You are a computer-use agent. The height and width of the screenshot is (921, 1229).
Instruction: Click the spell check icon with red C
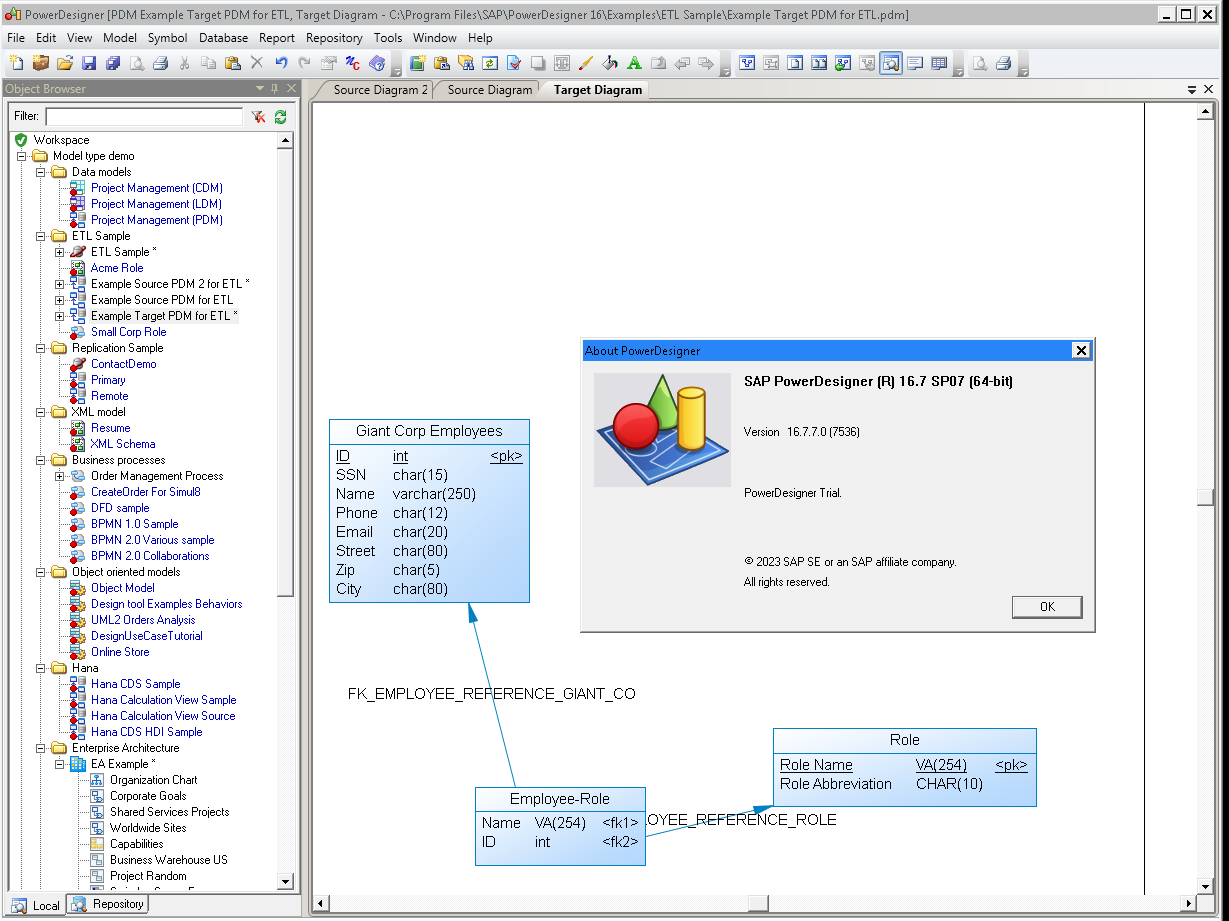(x=353, y=63)
